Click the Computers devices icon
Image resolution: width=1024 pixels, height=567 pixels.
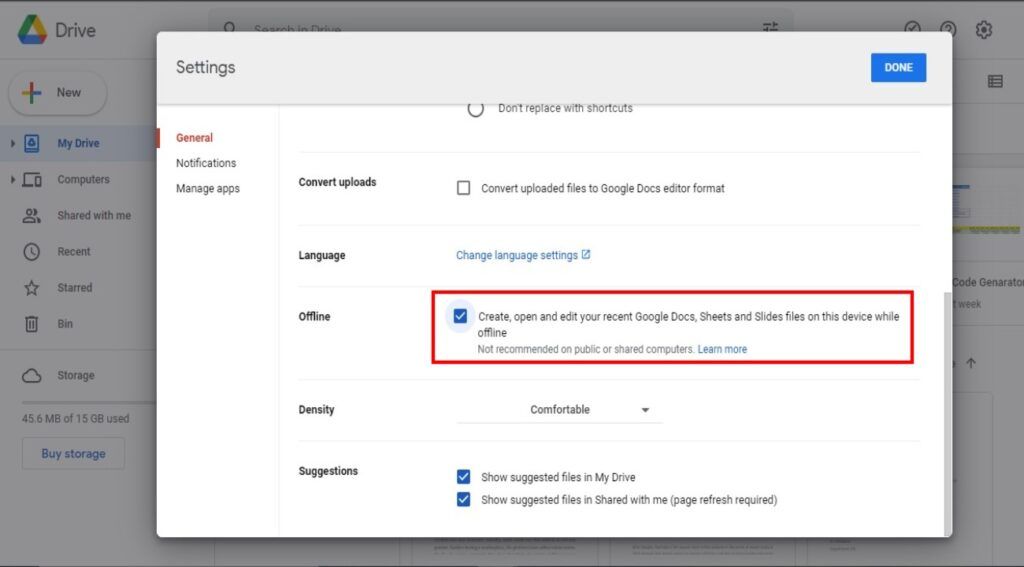[31, 179]
